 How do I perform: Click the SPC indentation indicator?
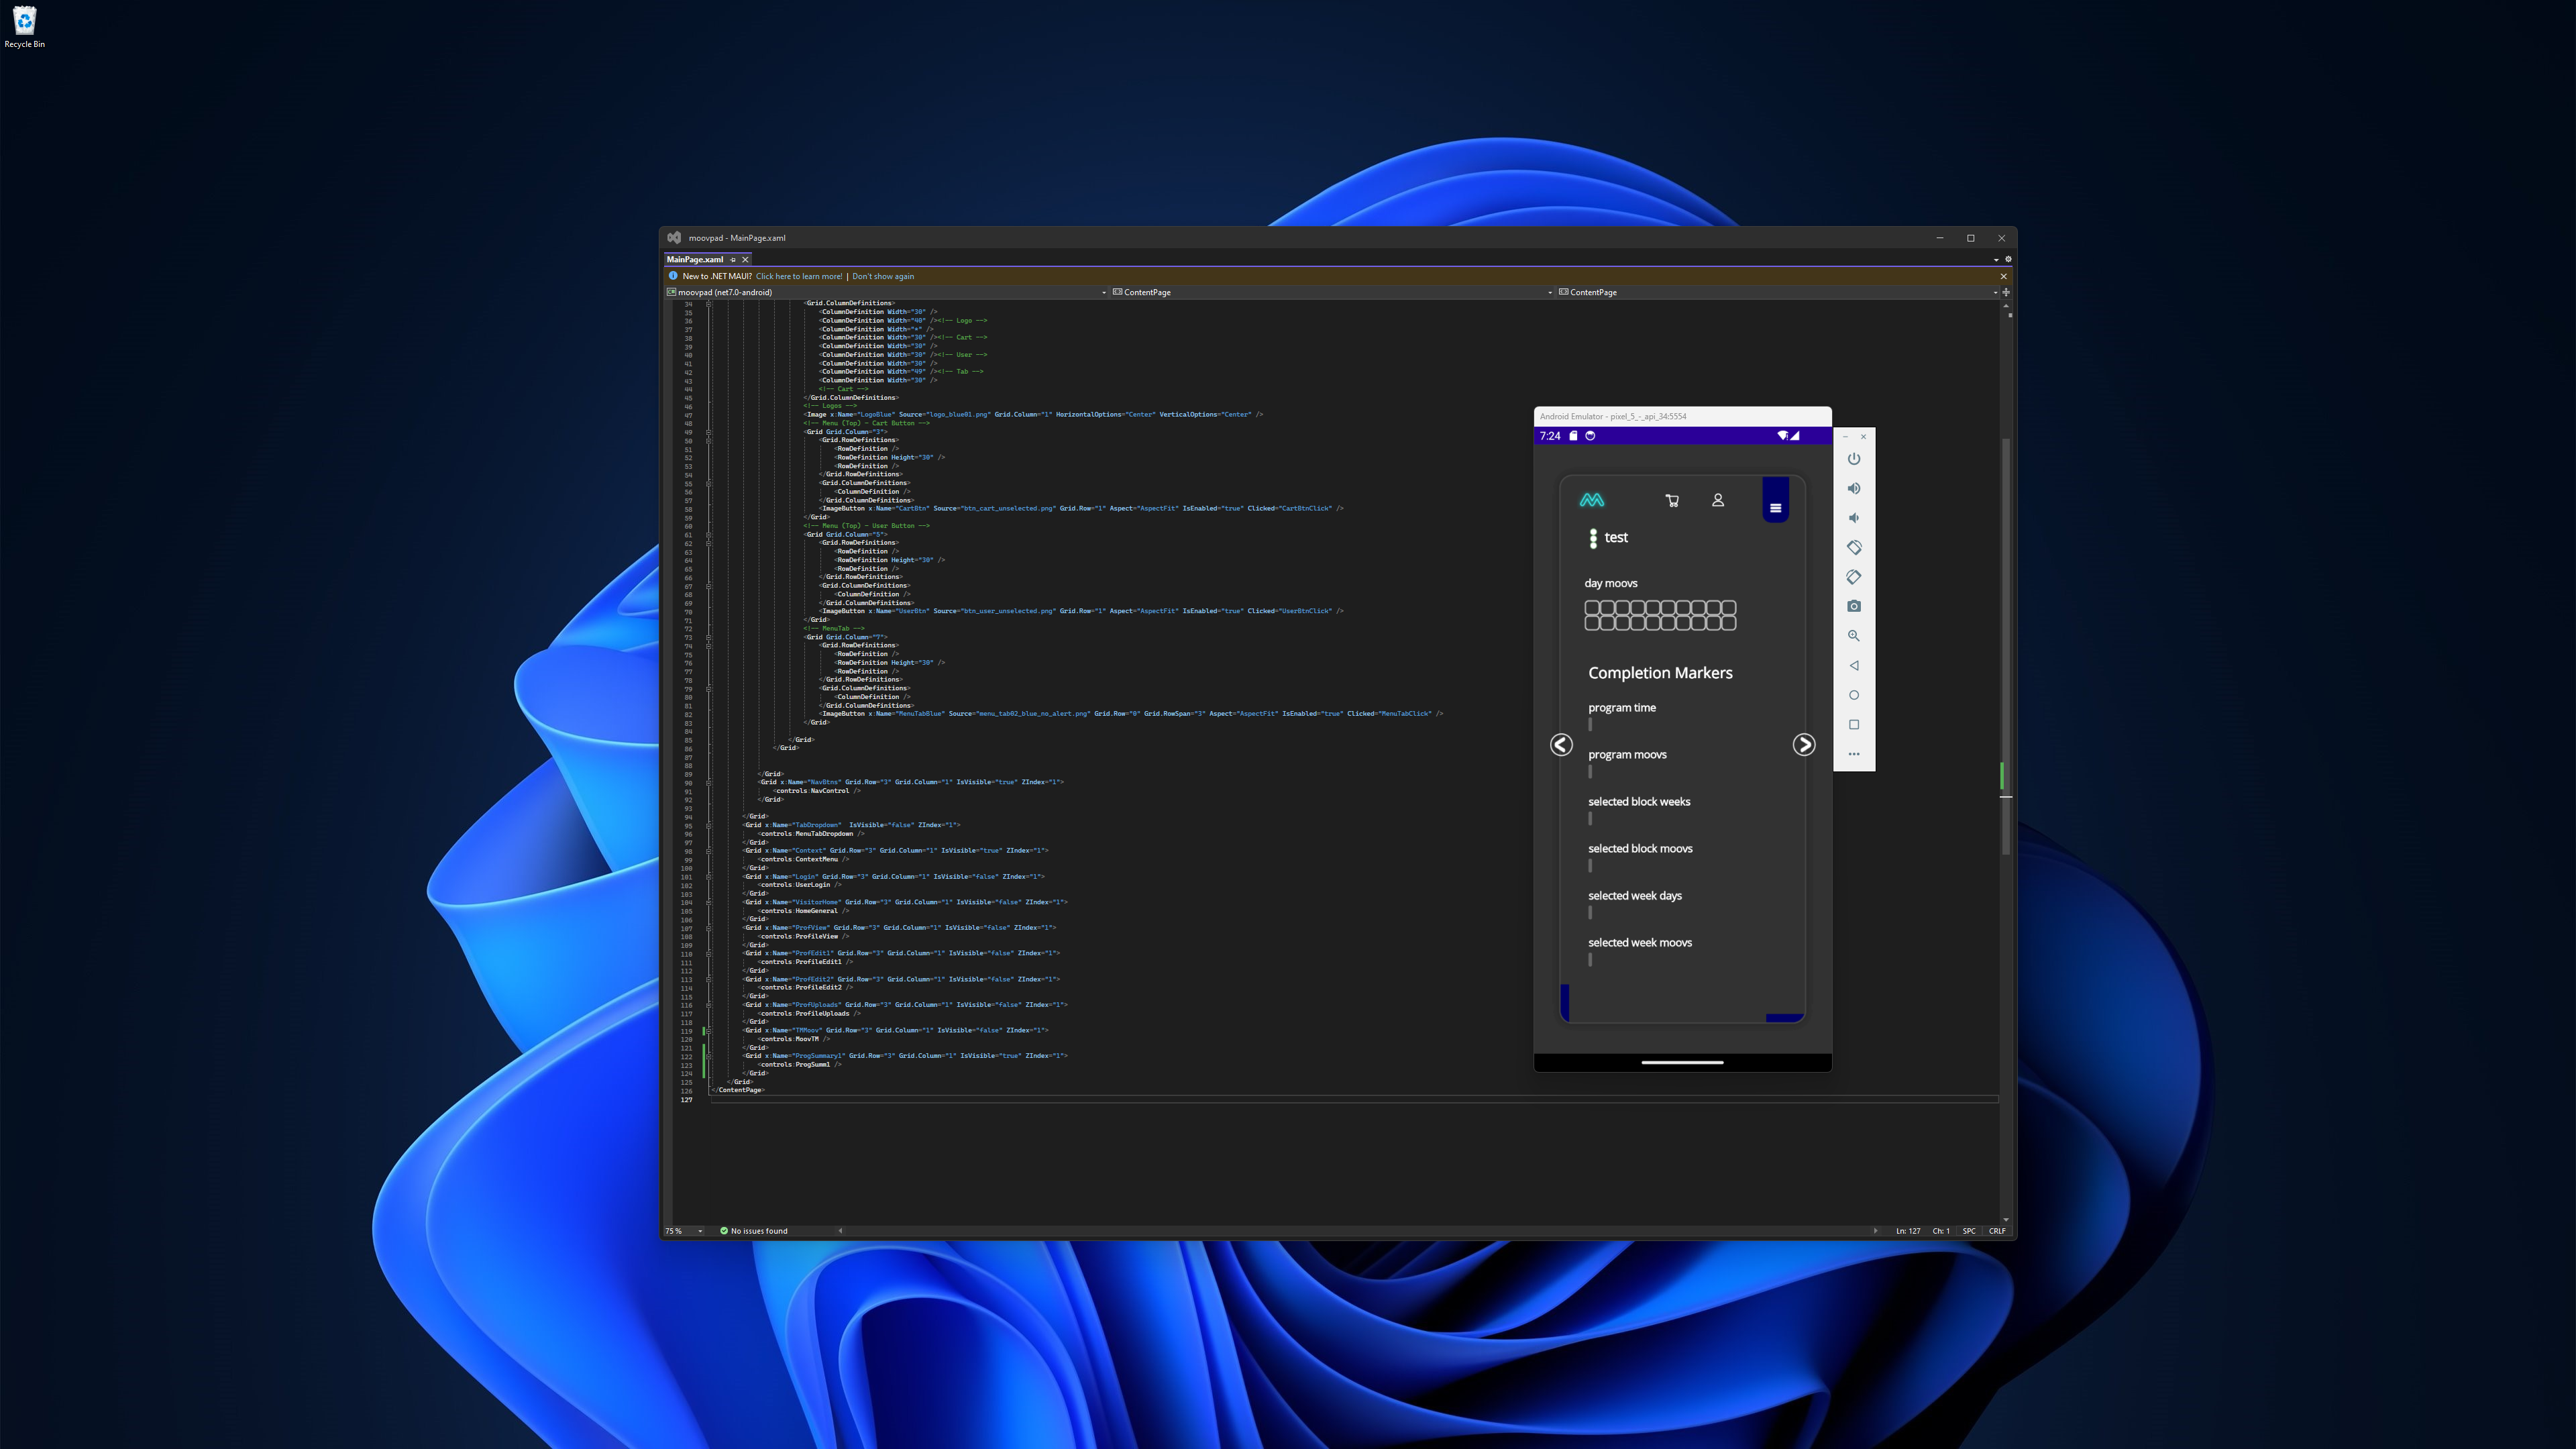pos(1969,1231)
